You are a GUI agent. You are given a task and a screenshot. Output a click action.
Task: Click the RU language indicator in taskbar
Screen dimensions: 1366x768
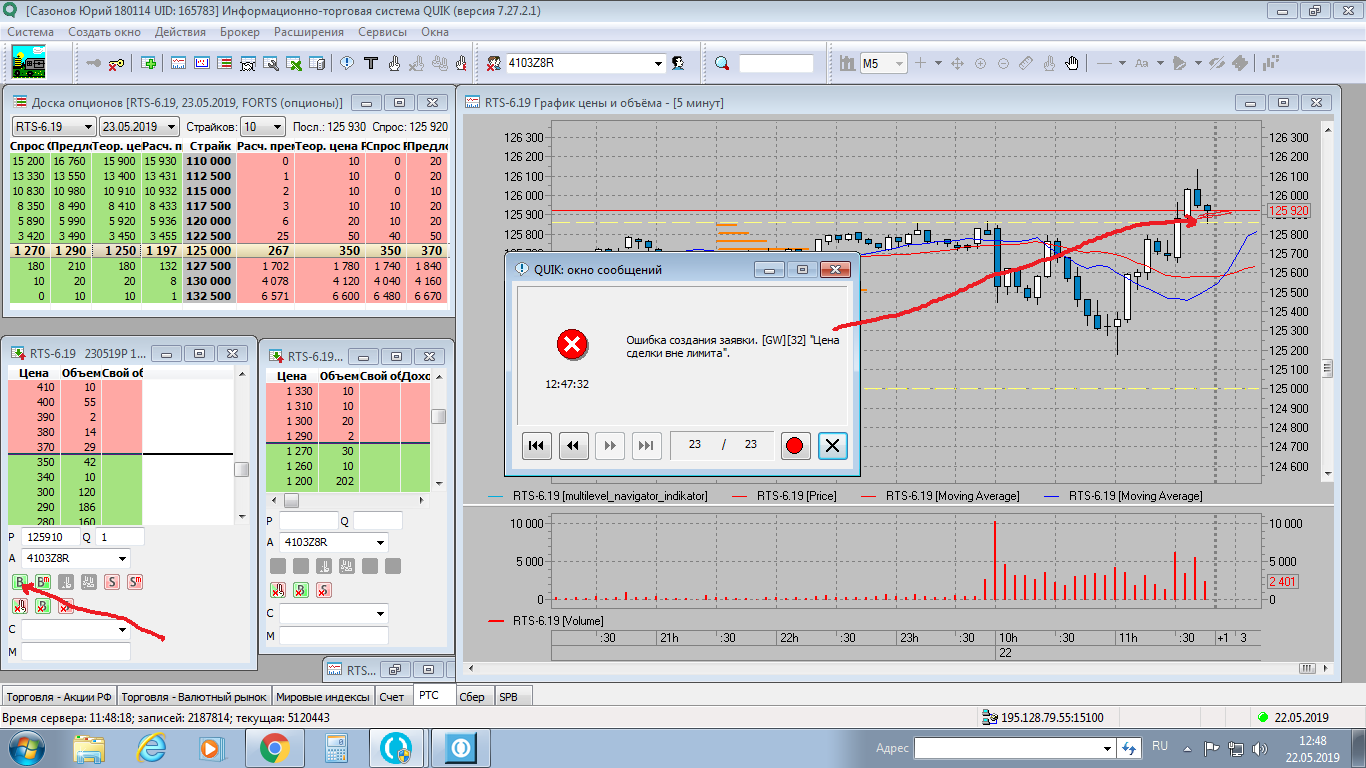click(x=1160, y=746)
